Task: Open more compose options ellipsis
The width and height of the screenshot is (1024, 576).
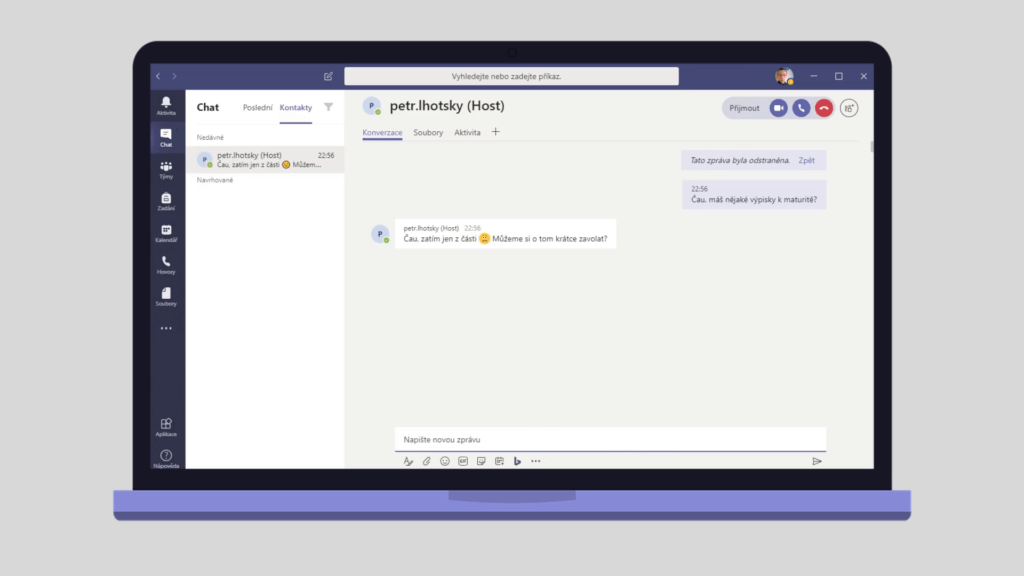Action: [x=536, y=461]
